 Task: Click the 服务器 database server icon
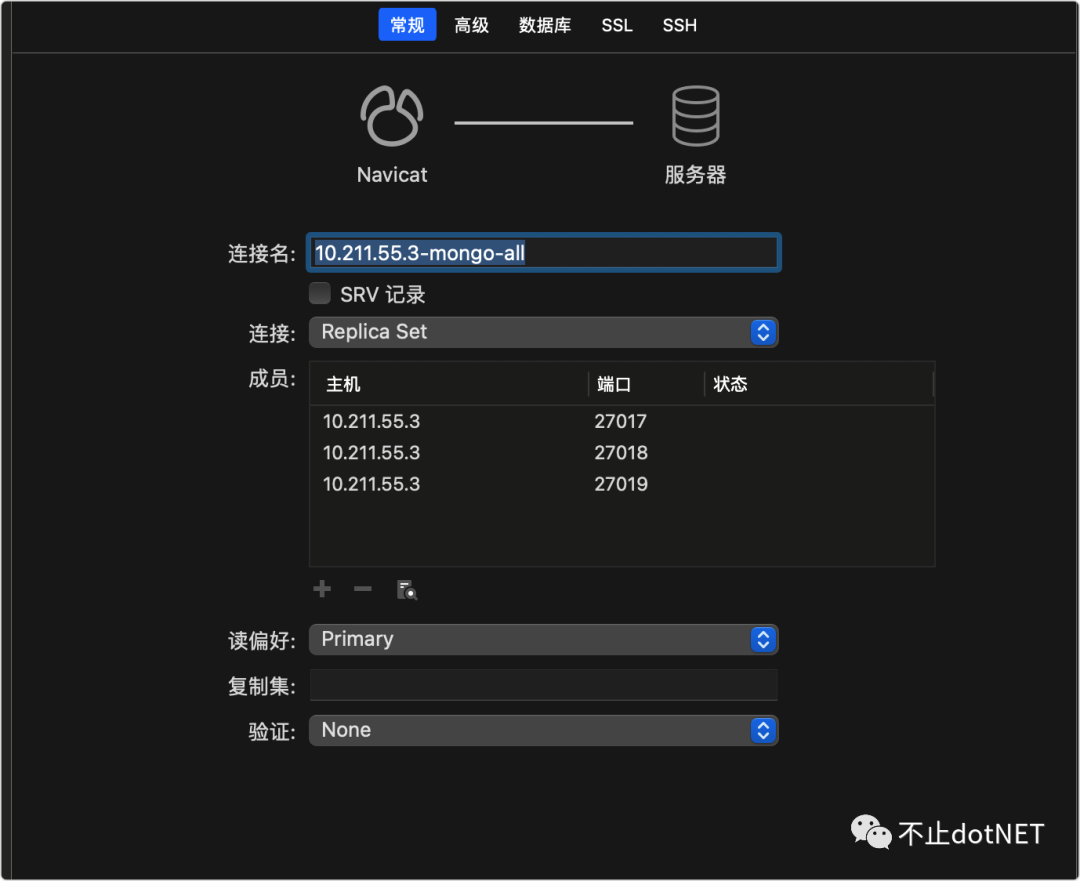click(694, 115)
